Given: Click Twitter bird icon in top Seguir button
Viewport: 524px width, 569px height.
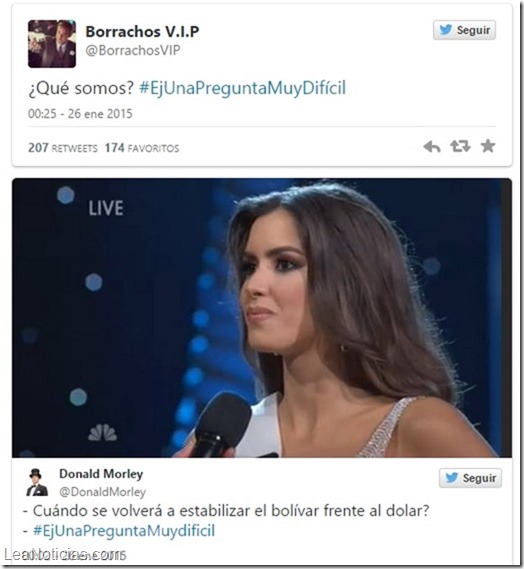Looking at the screenshot, I should 446,29.
